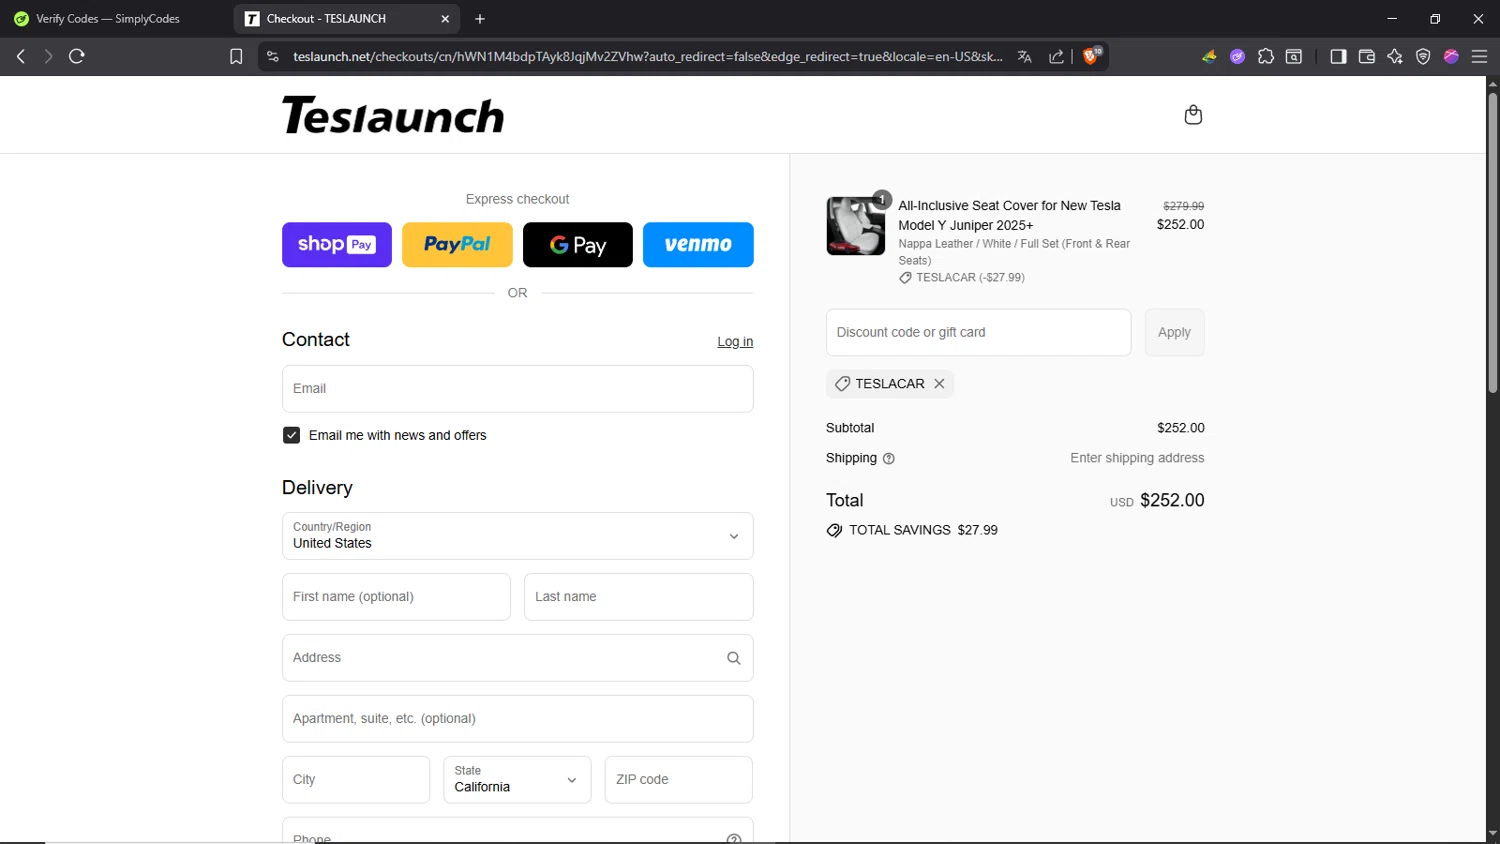Focus the Address input field
The width and height of the screenshot is (1500, 844).
coord(517,658)
